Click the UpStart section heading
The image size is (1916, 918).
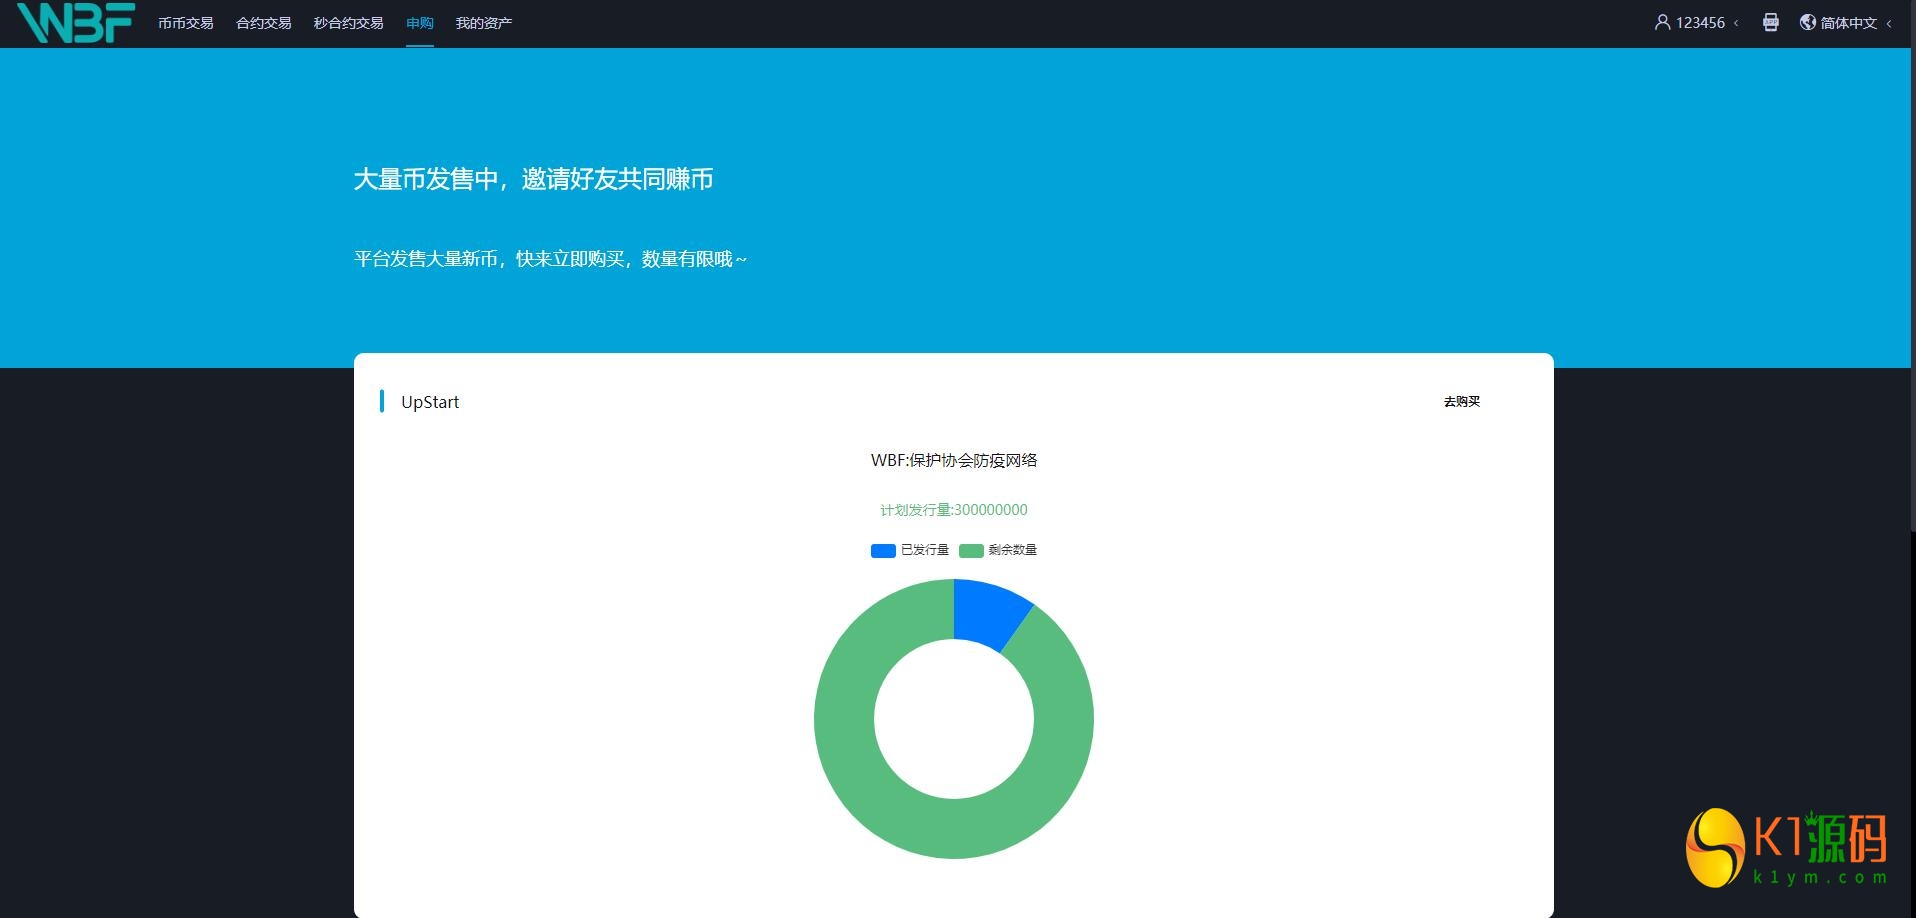point(430,402)
